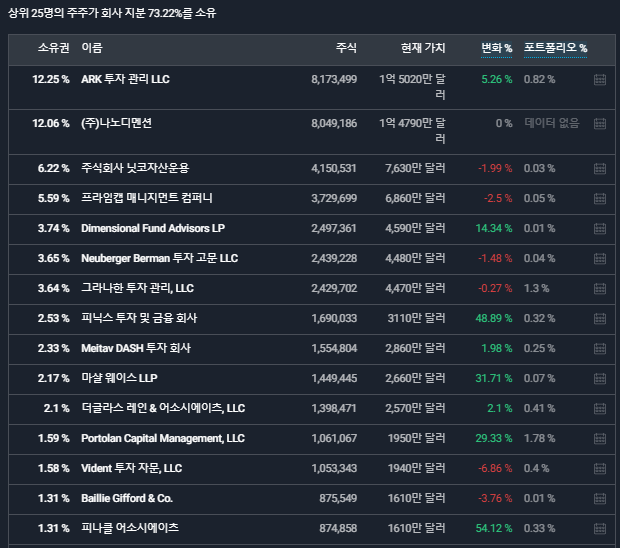Screen dimensions: 620x548
Task: Click ownership value 12.25 %
Action: [x=51, y=79]
